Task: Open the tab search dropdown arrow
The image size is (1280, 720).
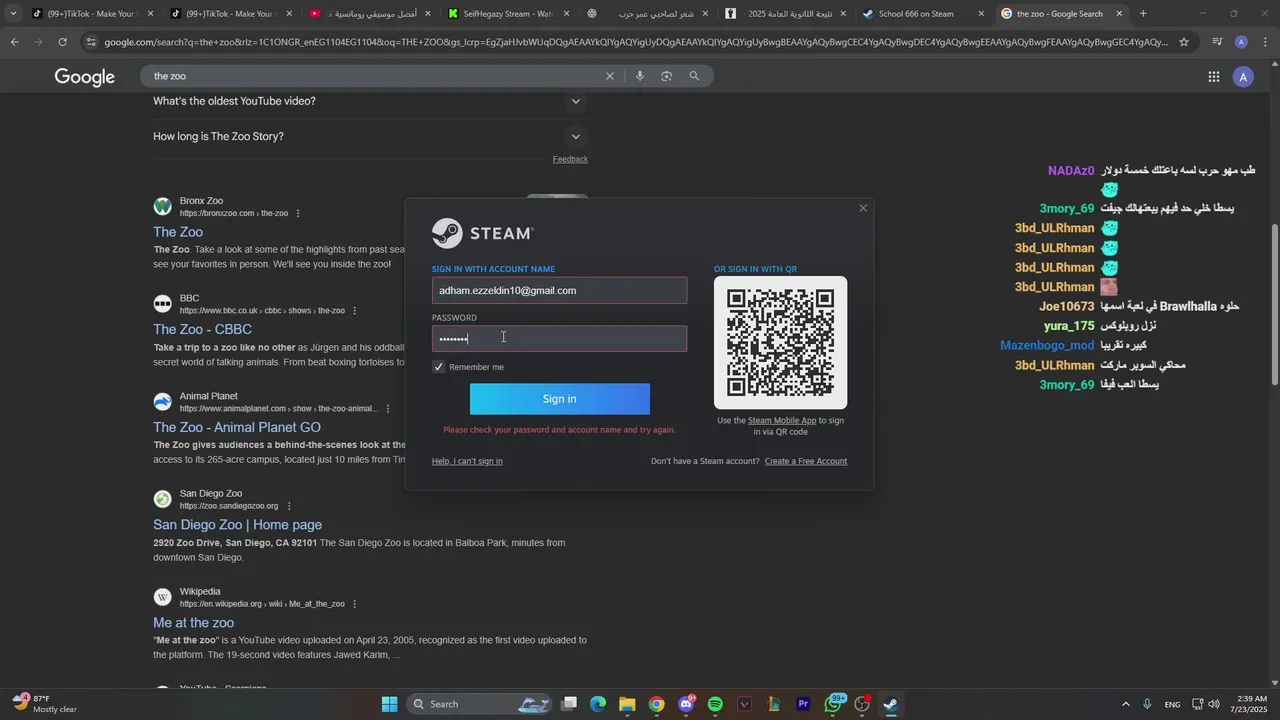Action: pos(12,14)
